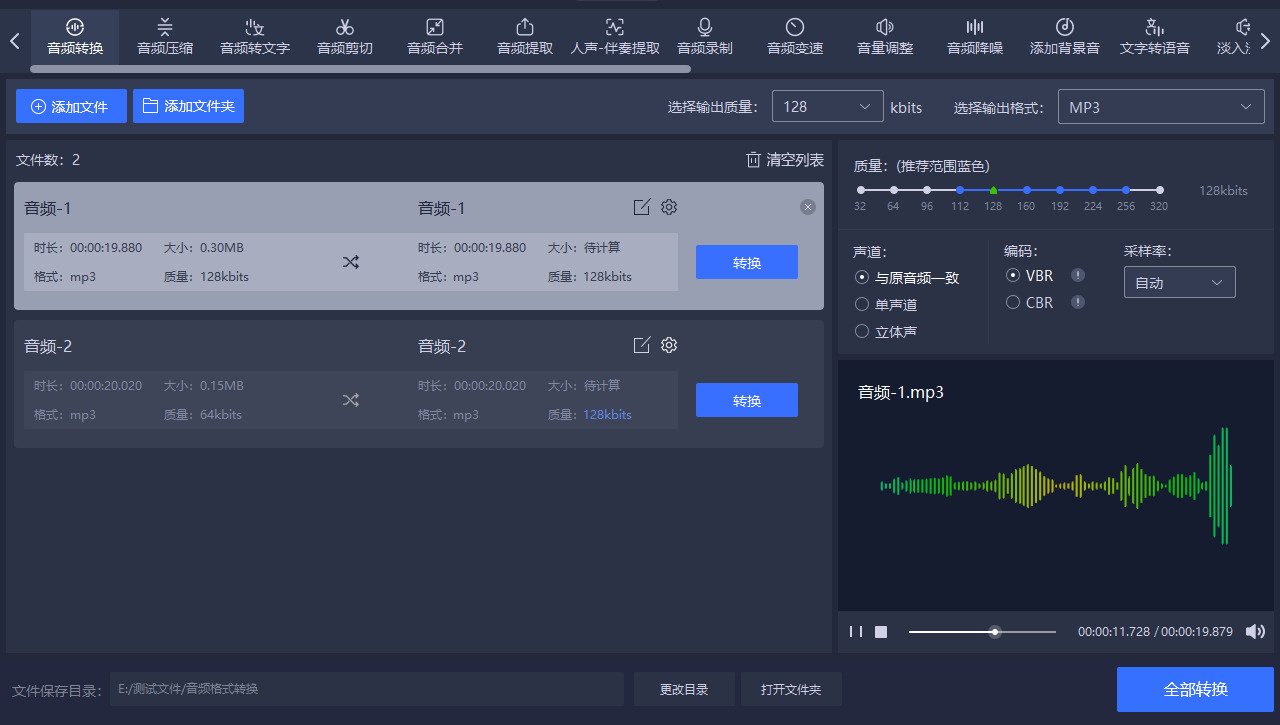1280x725 pixels.
Task: Open the 音频转文字 speech-to-text tool
Action: pyautogui.click(x=255, y=36)
